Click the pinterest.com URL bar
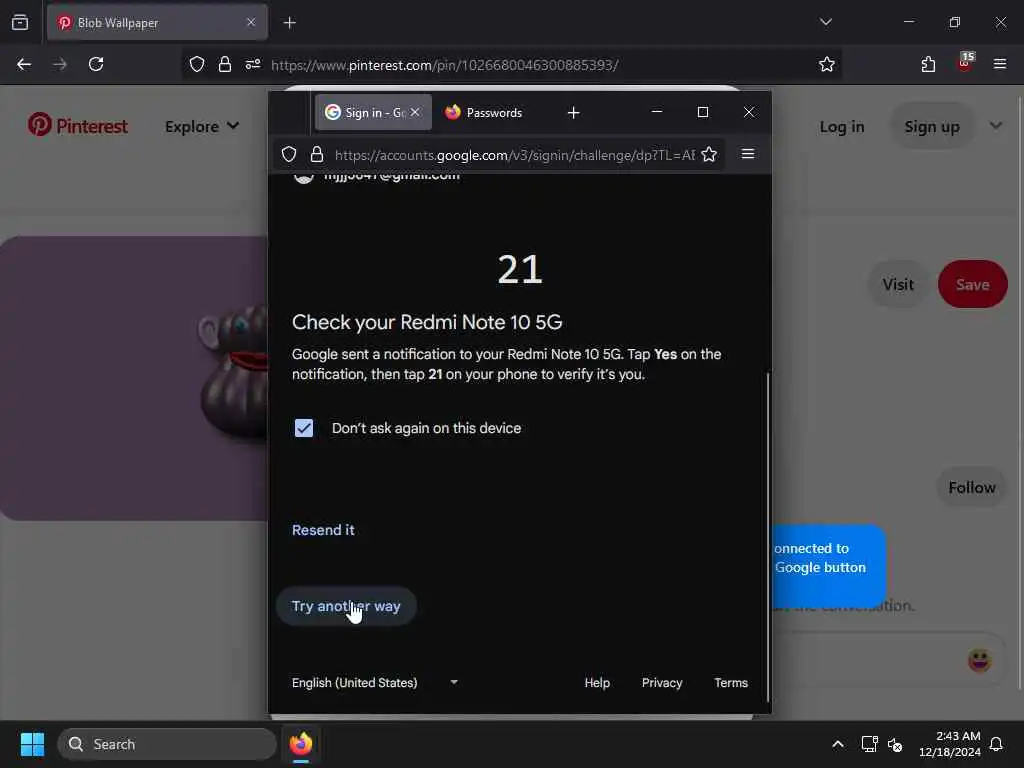Screen dimensions: 1024x768 444,65
